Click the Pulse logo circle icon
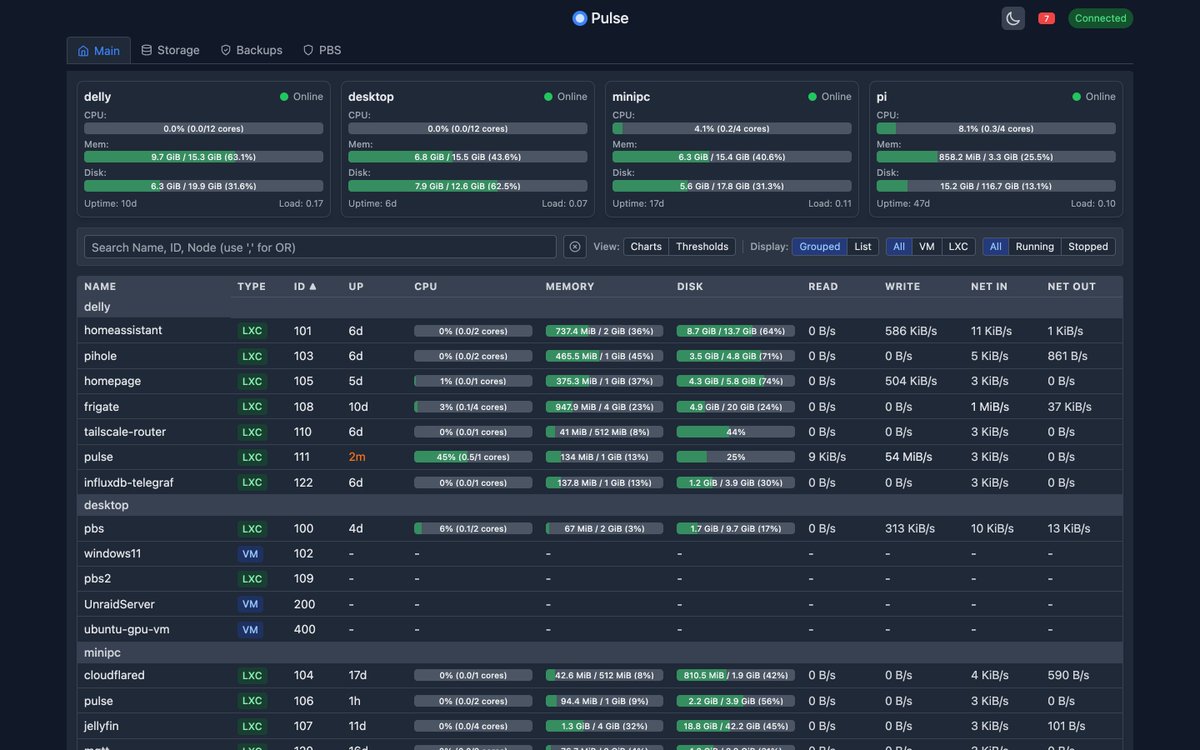The image size is (1200, 750). tap(579, 18)
